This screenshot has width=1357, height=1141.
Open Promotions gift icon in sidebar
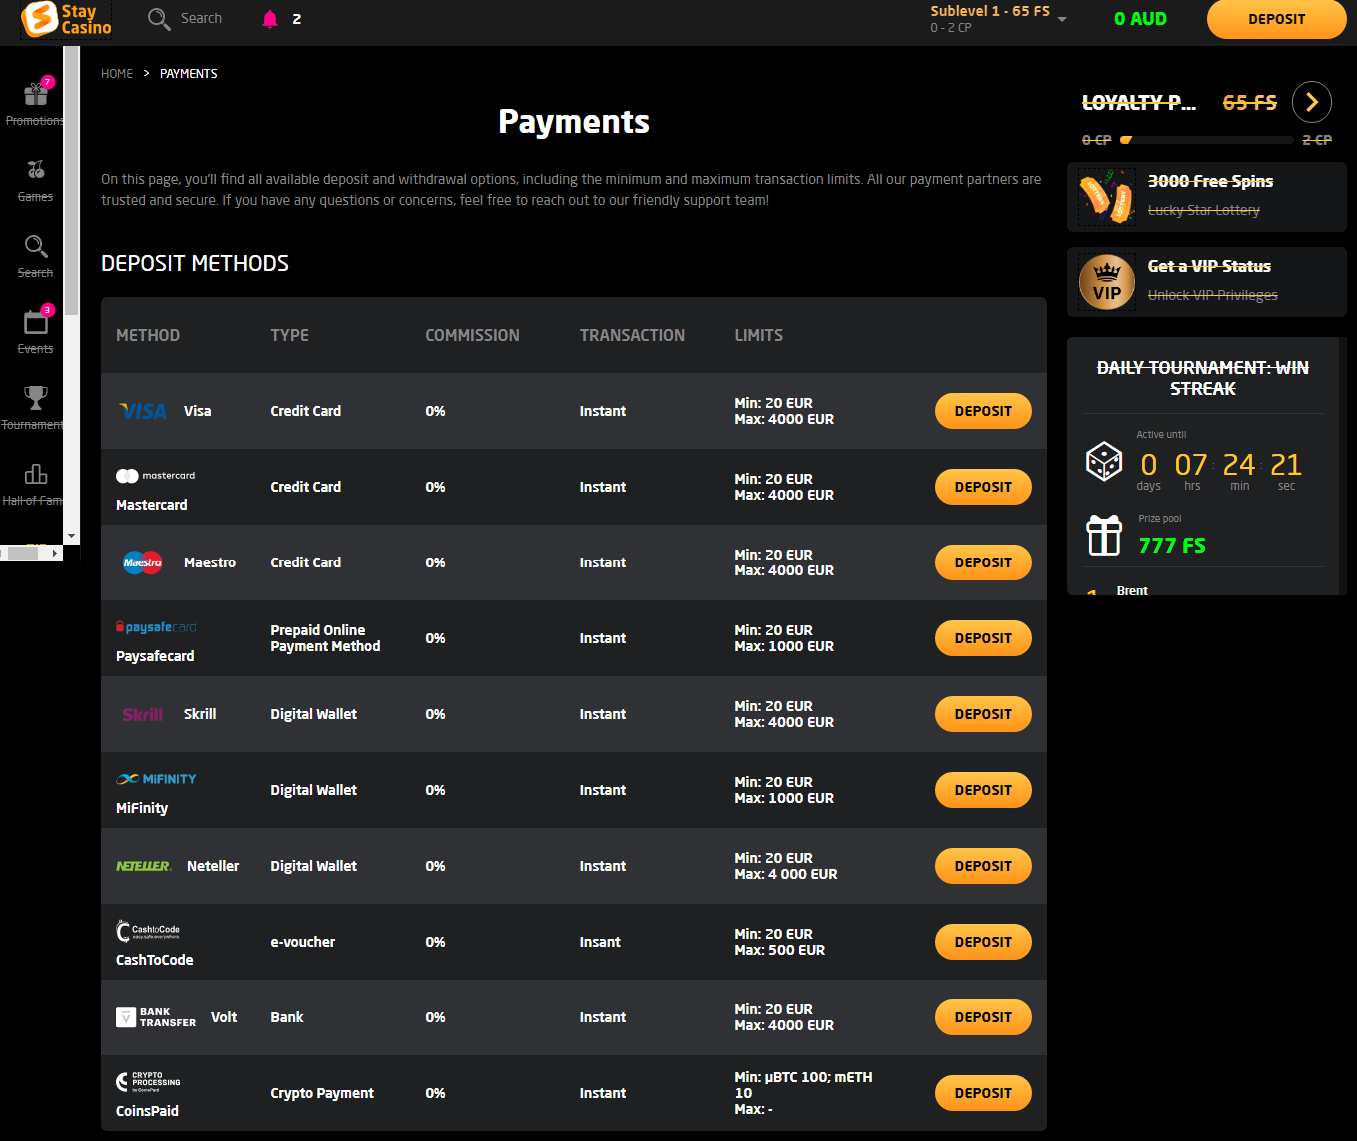(x=36, y=95)
